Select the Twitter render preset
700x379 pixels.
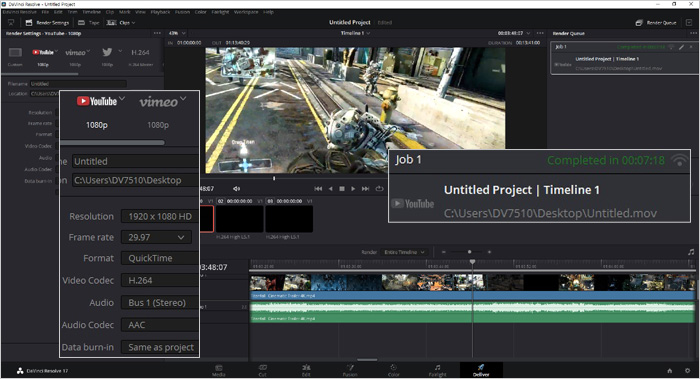coord(107,57)
